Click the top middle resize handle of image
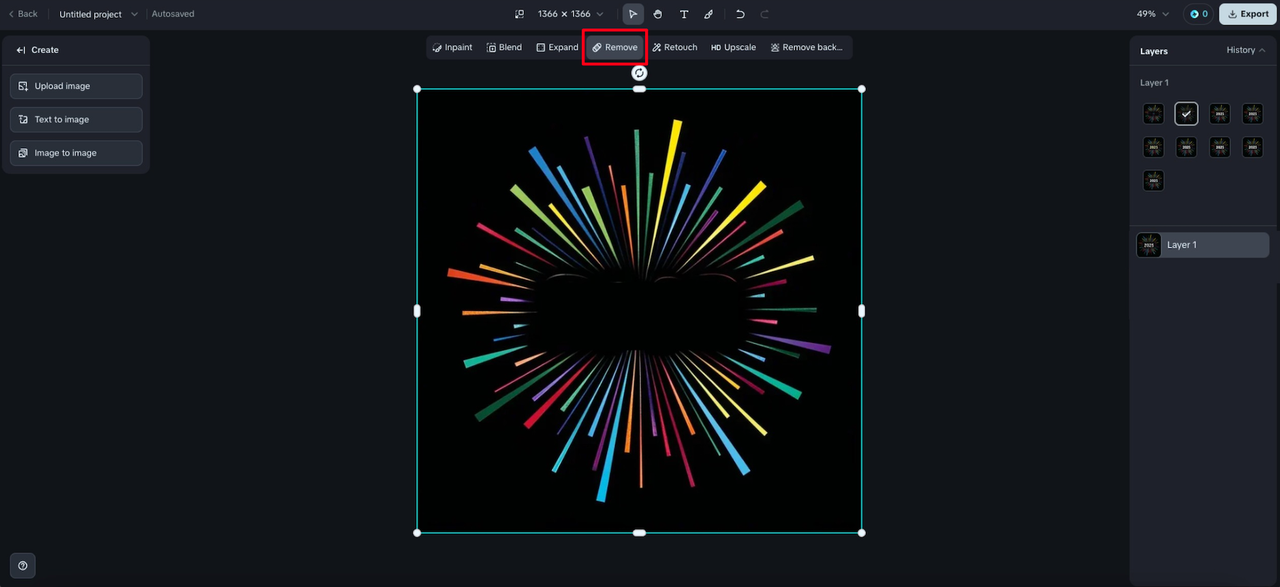 click(639, 89)
